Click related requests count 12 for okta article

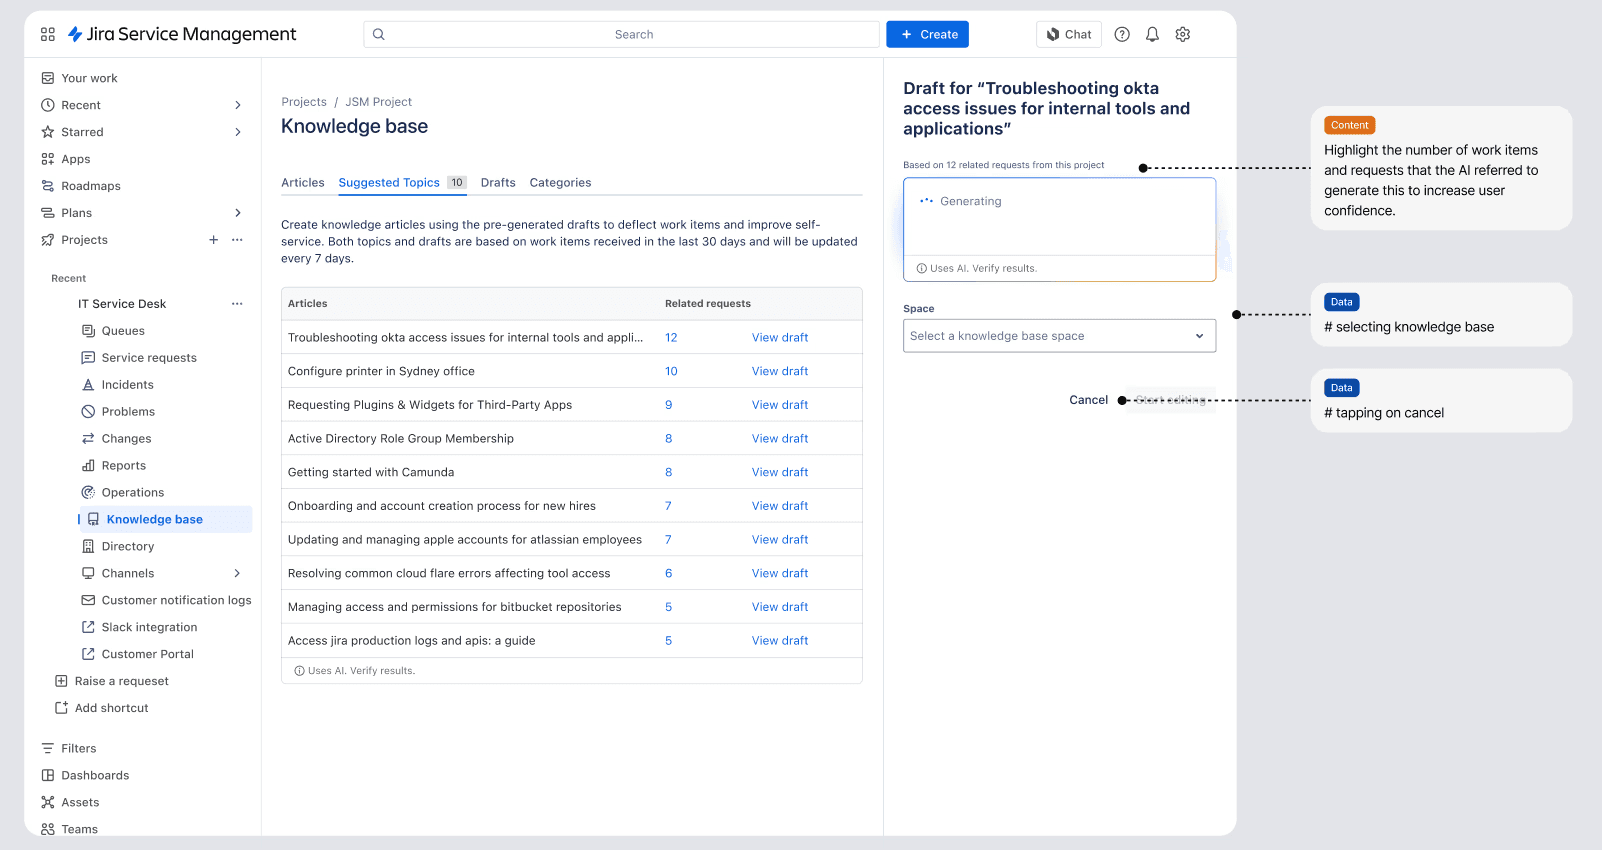671,338
